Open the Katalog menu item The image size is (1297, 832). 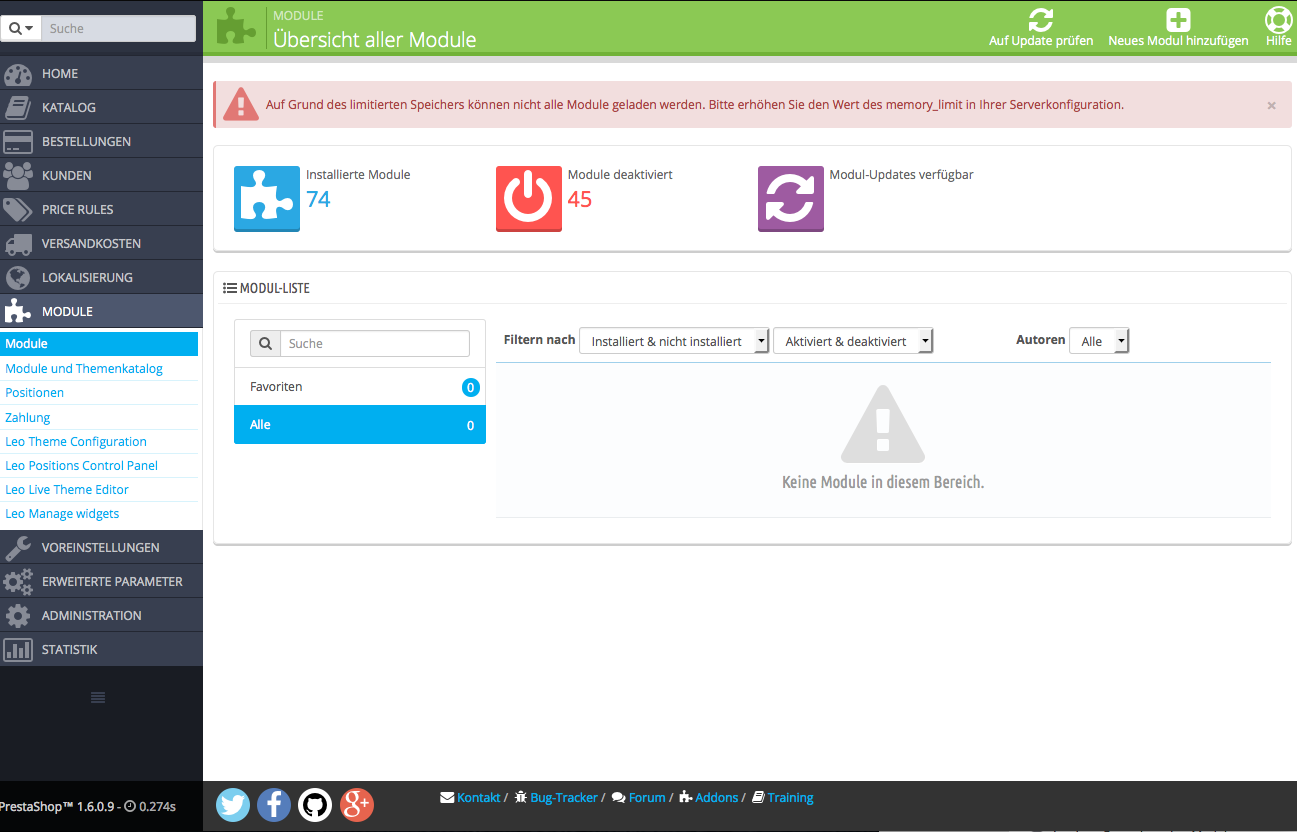point(101,108)
